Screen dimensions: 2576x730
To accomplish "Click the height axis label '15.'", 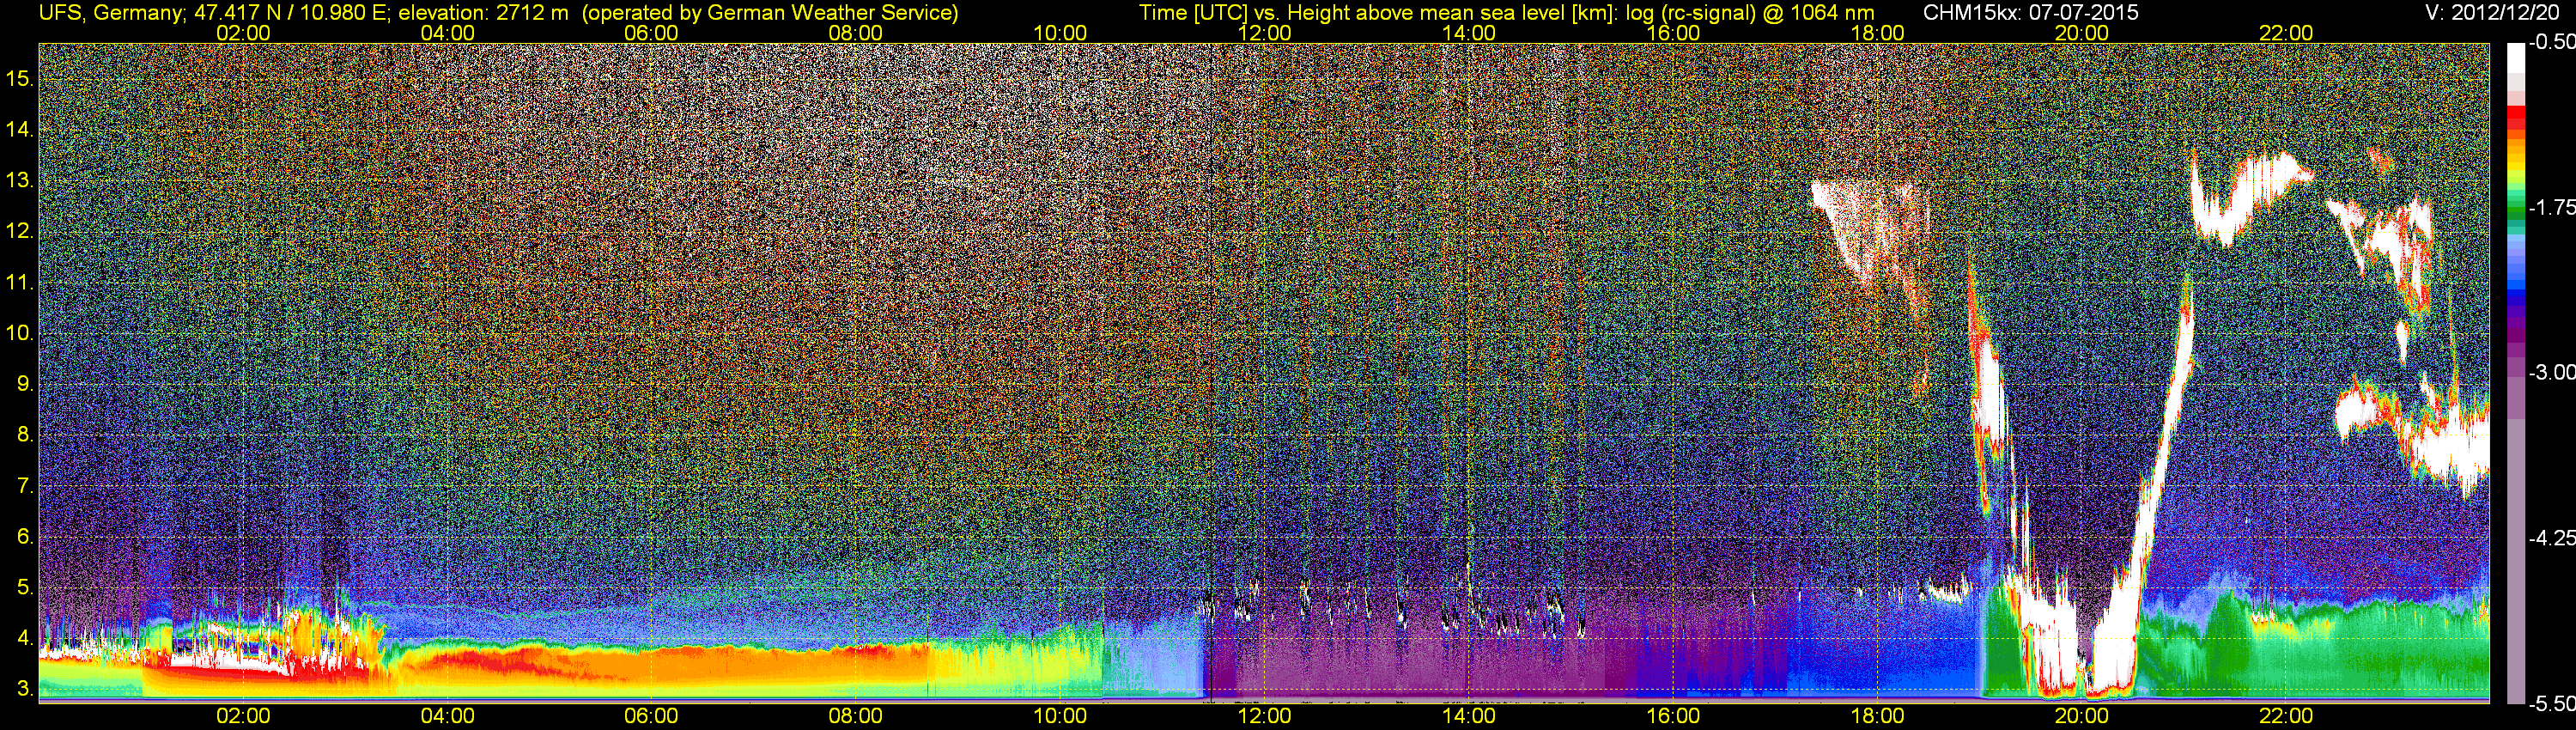I will [x=20, y=79].
